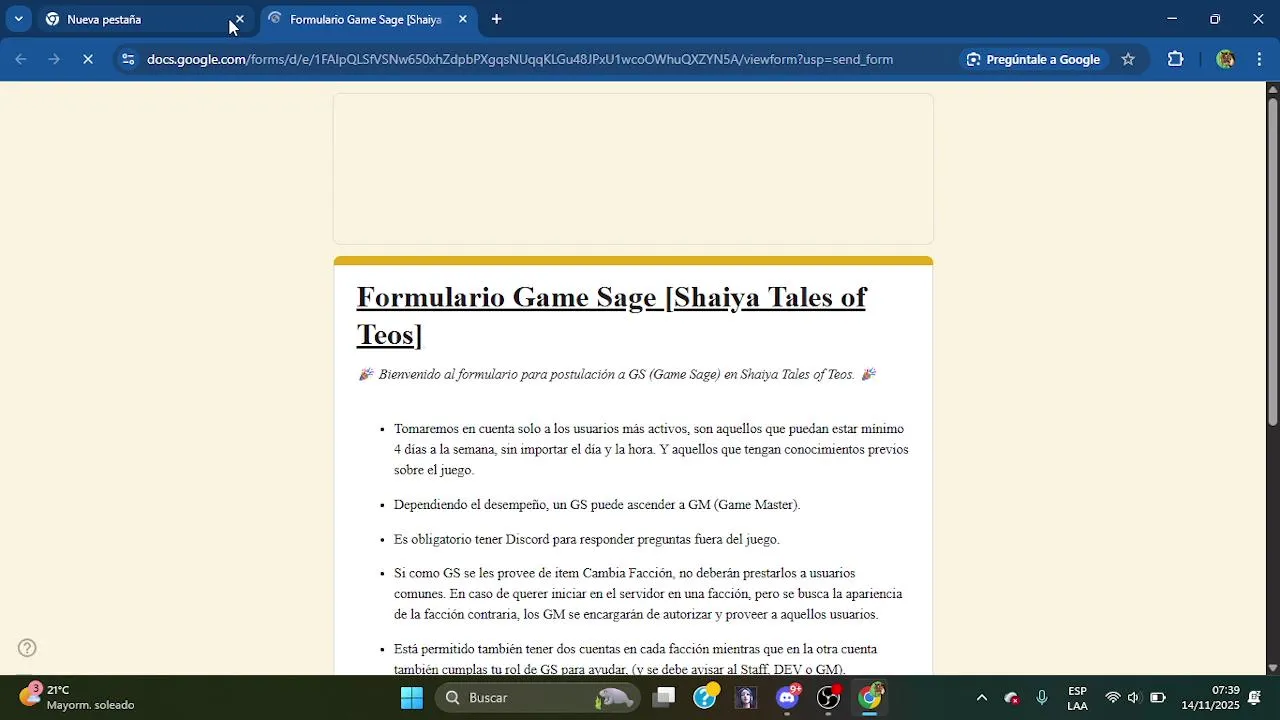Open the portrait-icon app in the taskbar
The image size is (1280, 720).
tap(746, 697)
